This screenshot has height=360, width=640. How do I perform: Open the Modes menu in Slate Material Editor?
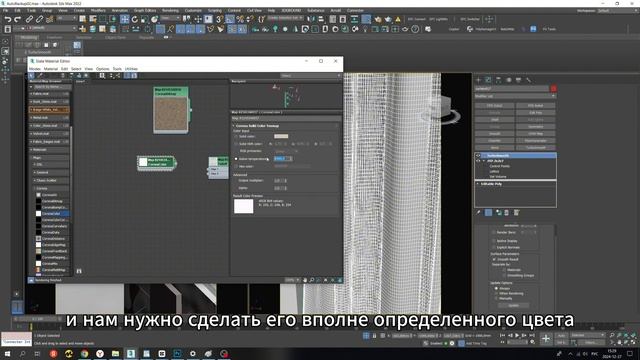tap(35, 69)
